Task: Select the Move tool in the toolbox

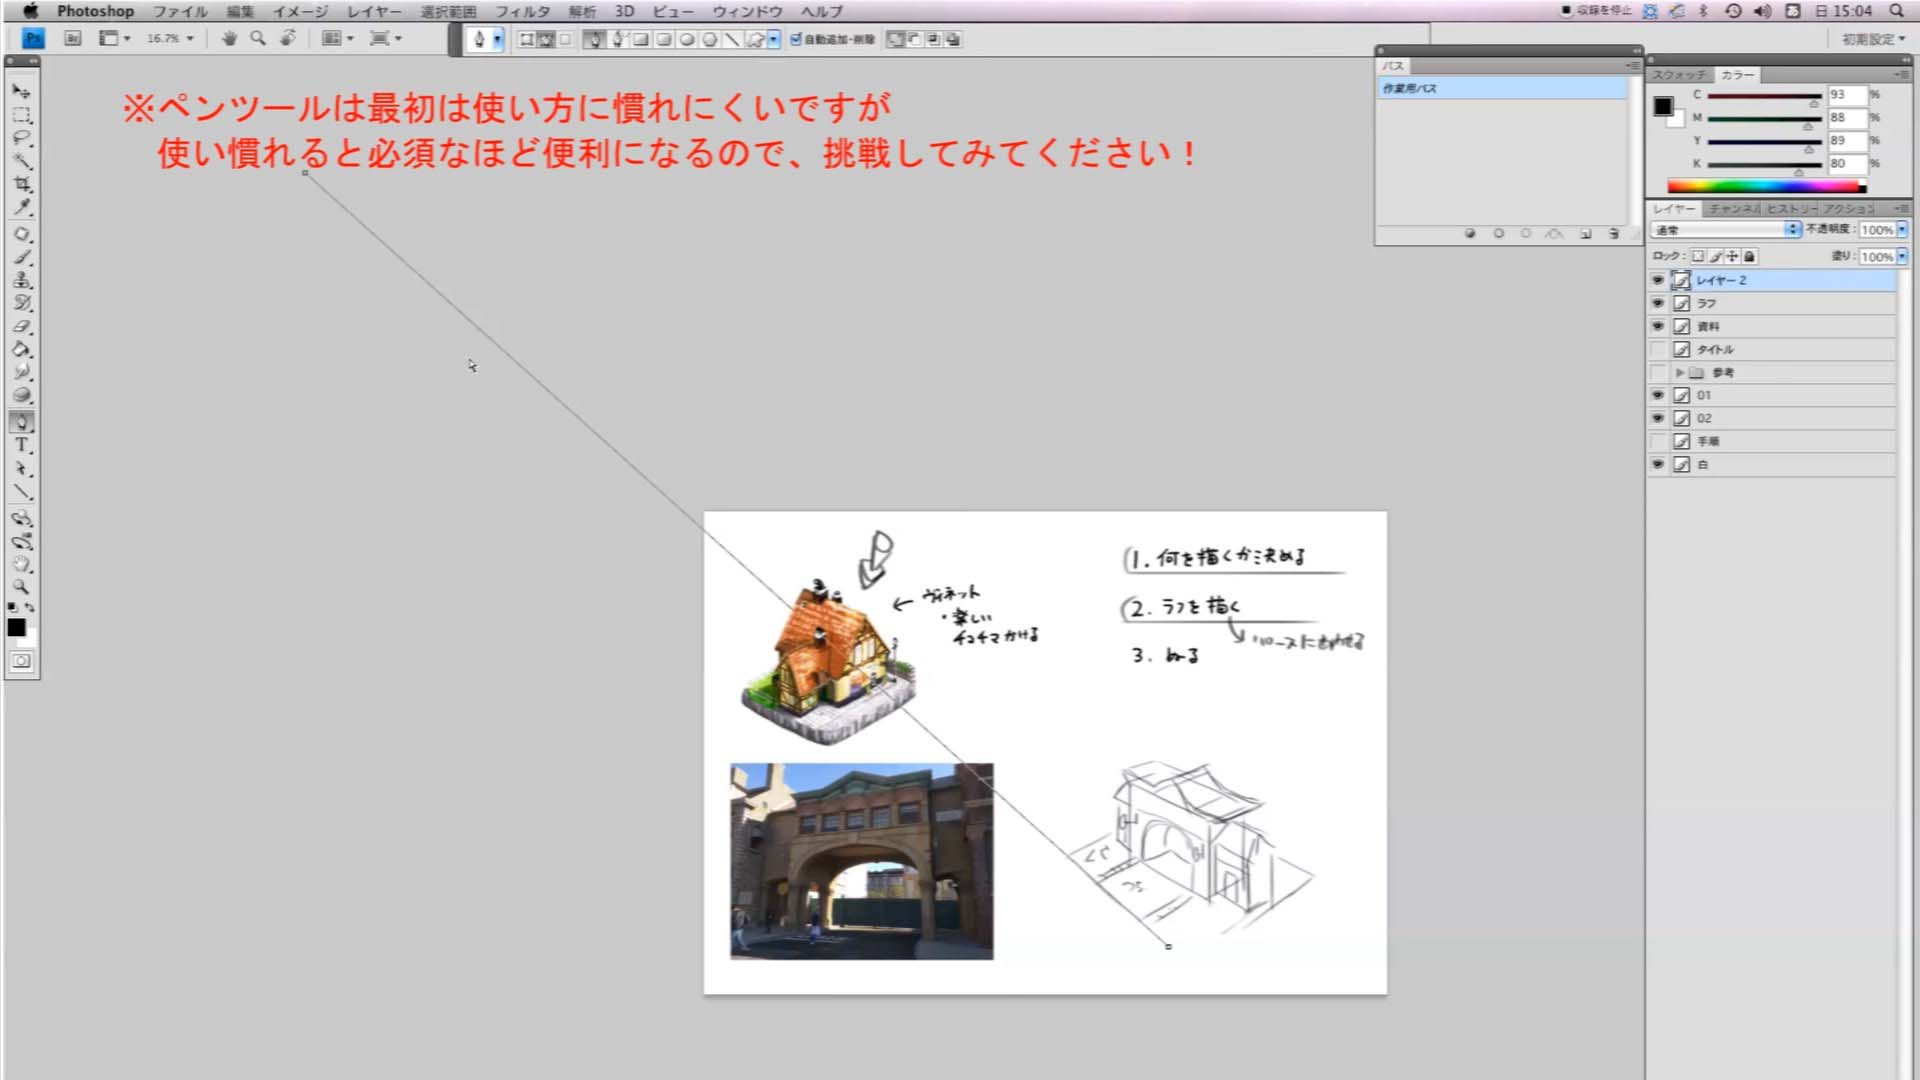Action: 21,91
